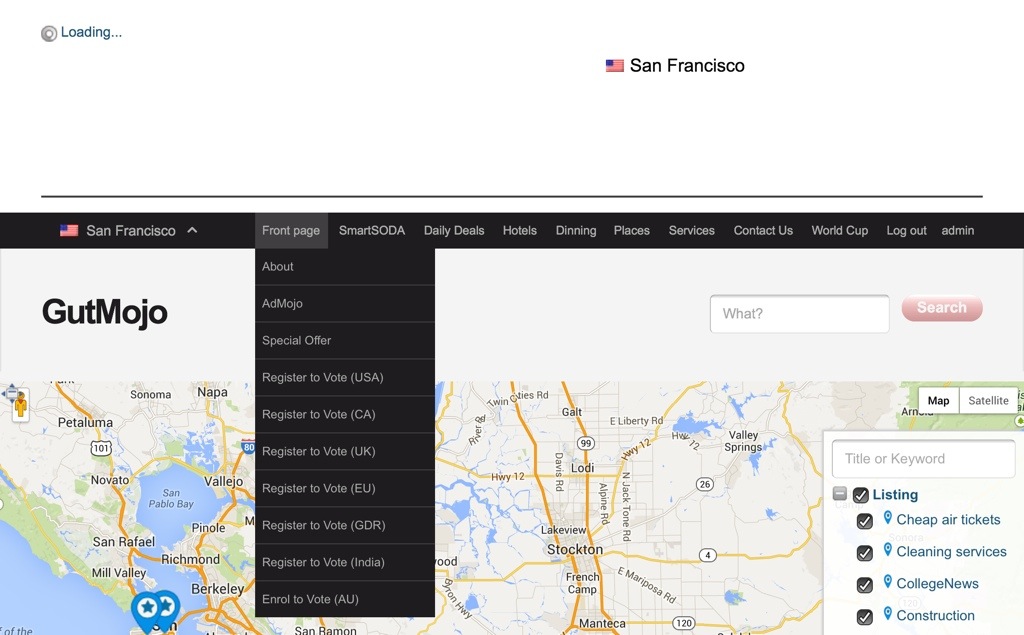The width and height of the screenshot is (1024, 635).
Task: Focus the Title or Keyword field
Action: [923, 459]
